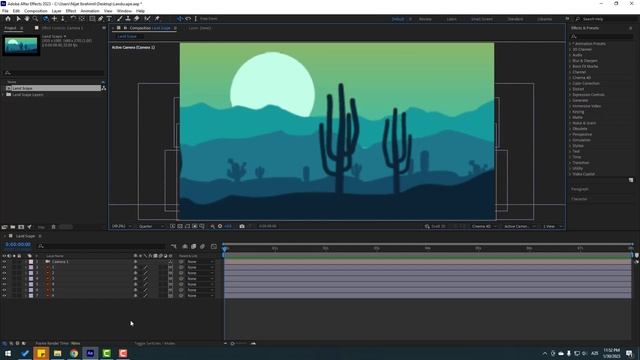
Task: Toggle the 3D layer switch on layer 6
Action: [x=170, y=290]
